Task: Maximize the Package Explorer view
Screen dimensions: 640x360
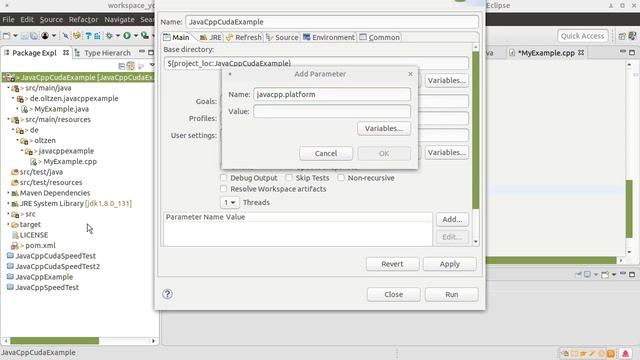Action: point(151,52)
